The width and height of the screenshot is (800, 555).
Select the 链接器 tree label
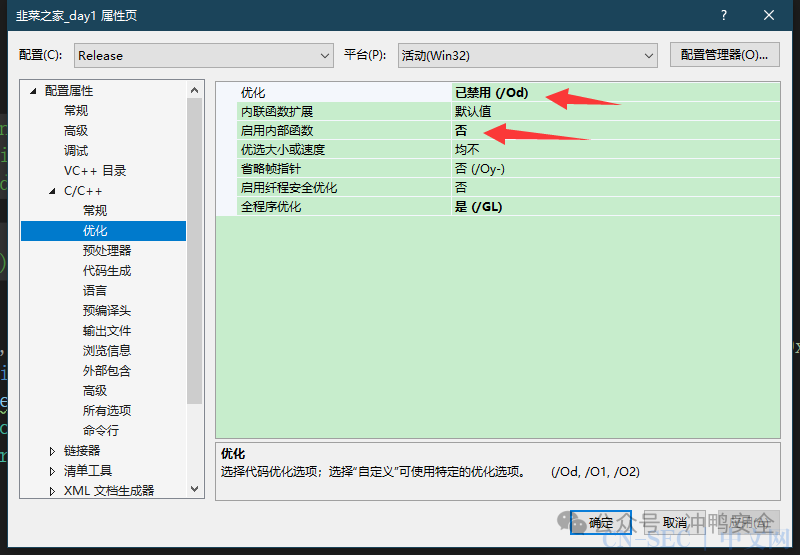[x=82, y=450]
